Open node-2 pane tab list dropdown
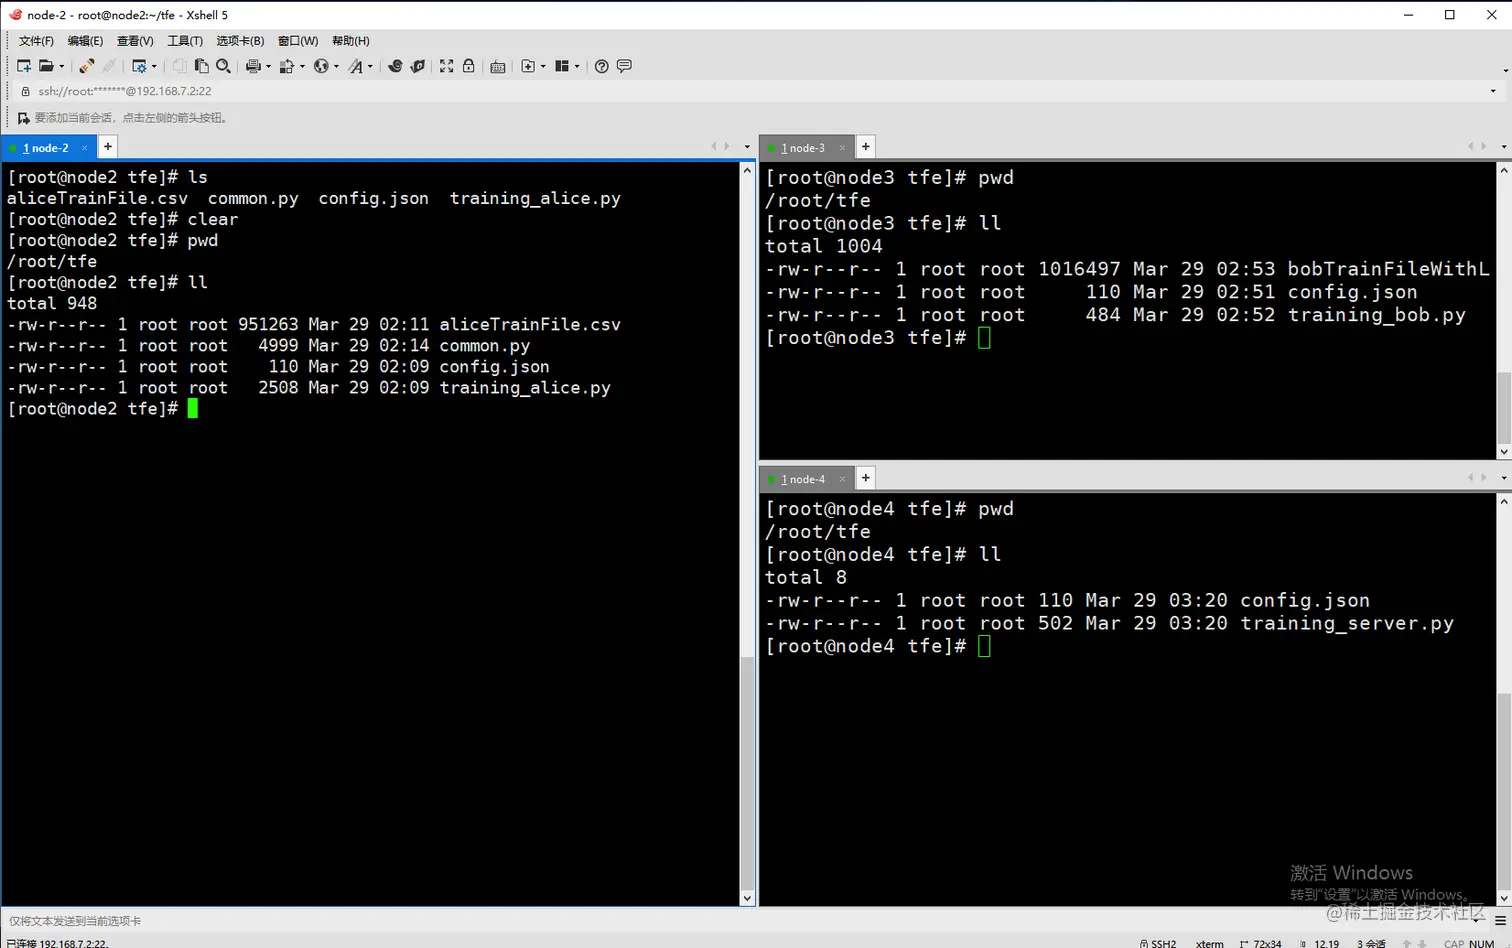Screen dimensions: 1512x948 click(747, 147)
